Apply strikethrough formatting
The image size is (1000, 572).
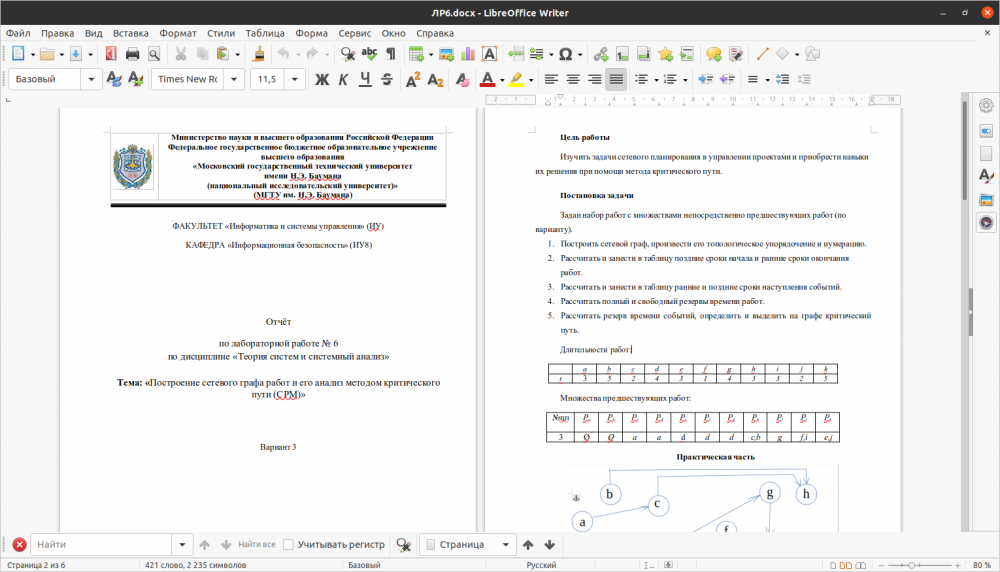pos(387,79)
